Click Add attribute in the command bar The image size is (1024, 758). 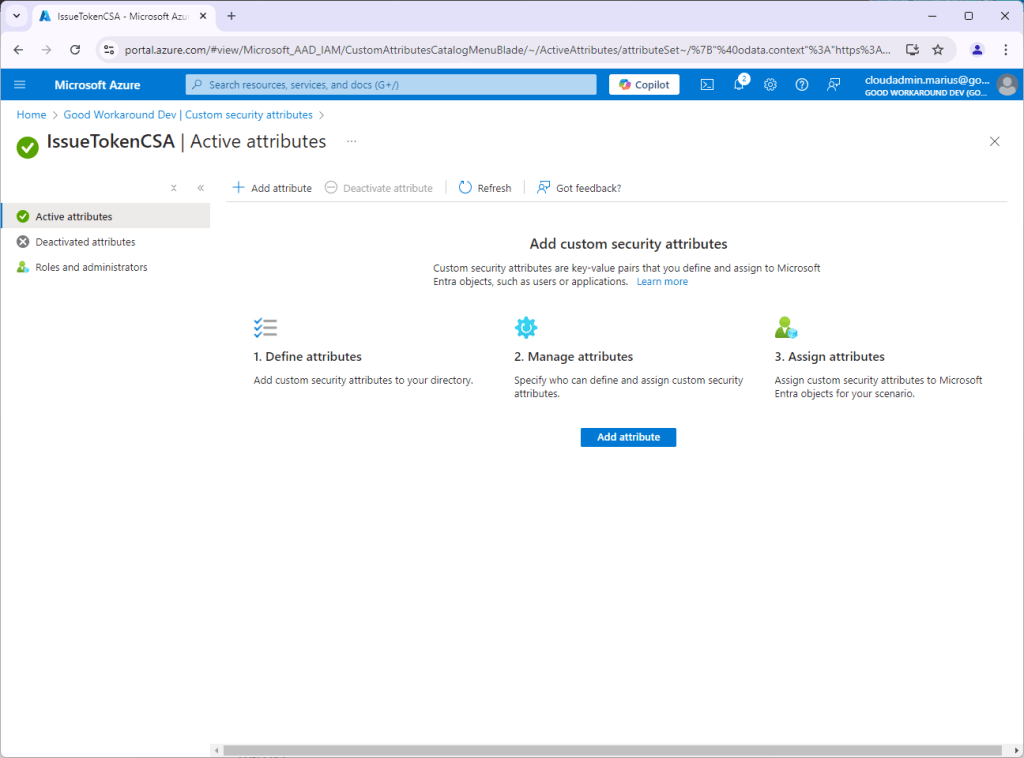(x=272, y=188)
